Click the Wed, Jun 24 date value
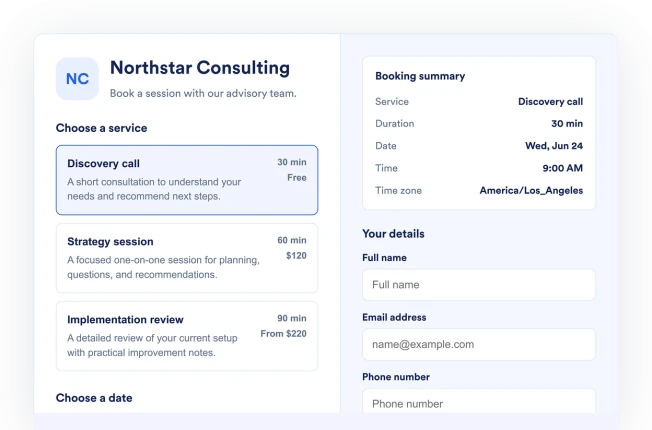This screenshot has width=652, height=430. [x=554, y=146]
